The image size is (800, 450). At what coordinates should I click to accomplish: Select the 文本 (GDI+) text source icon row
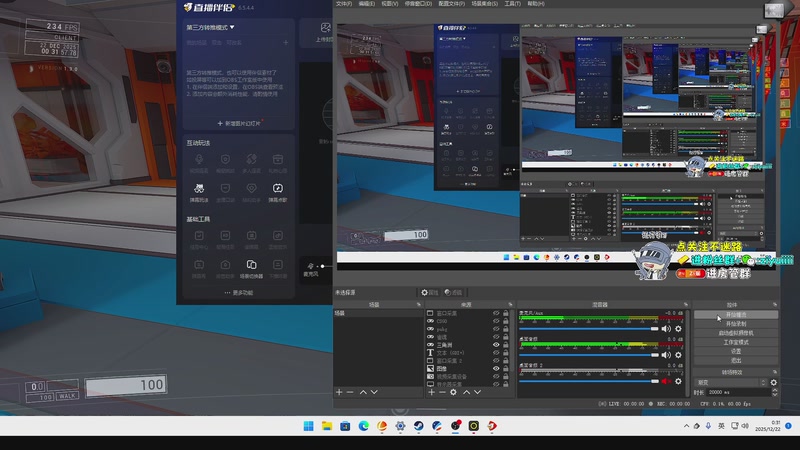pos(467,353)
